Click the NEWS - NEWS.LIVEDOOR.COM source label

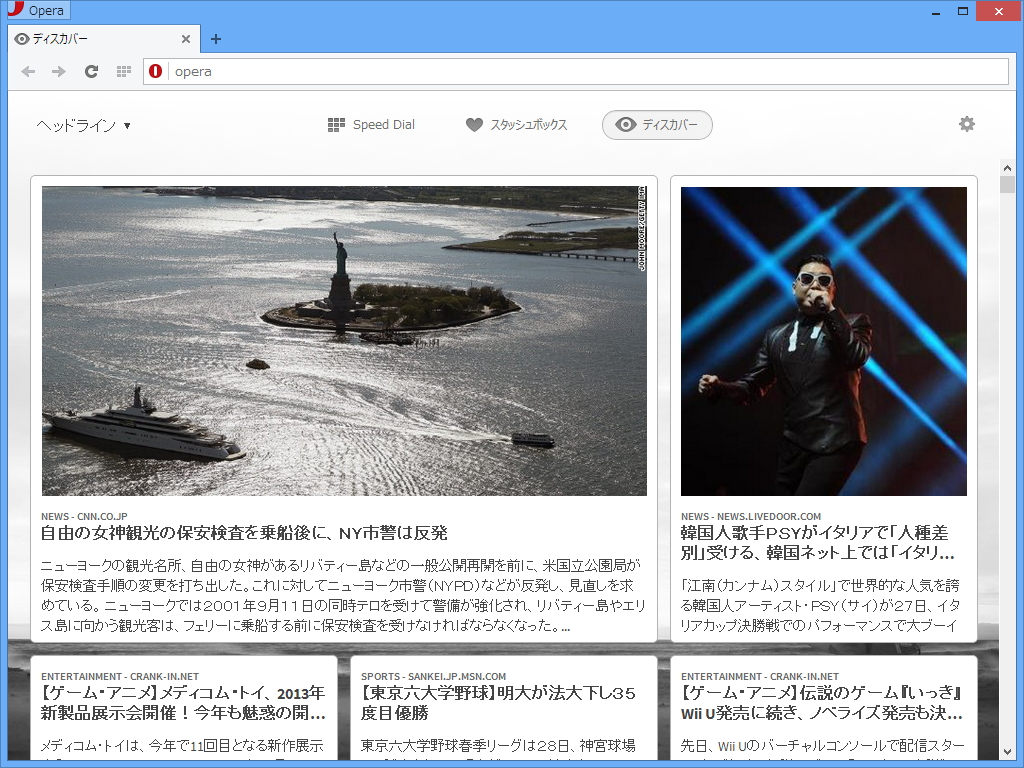point(750,517)
